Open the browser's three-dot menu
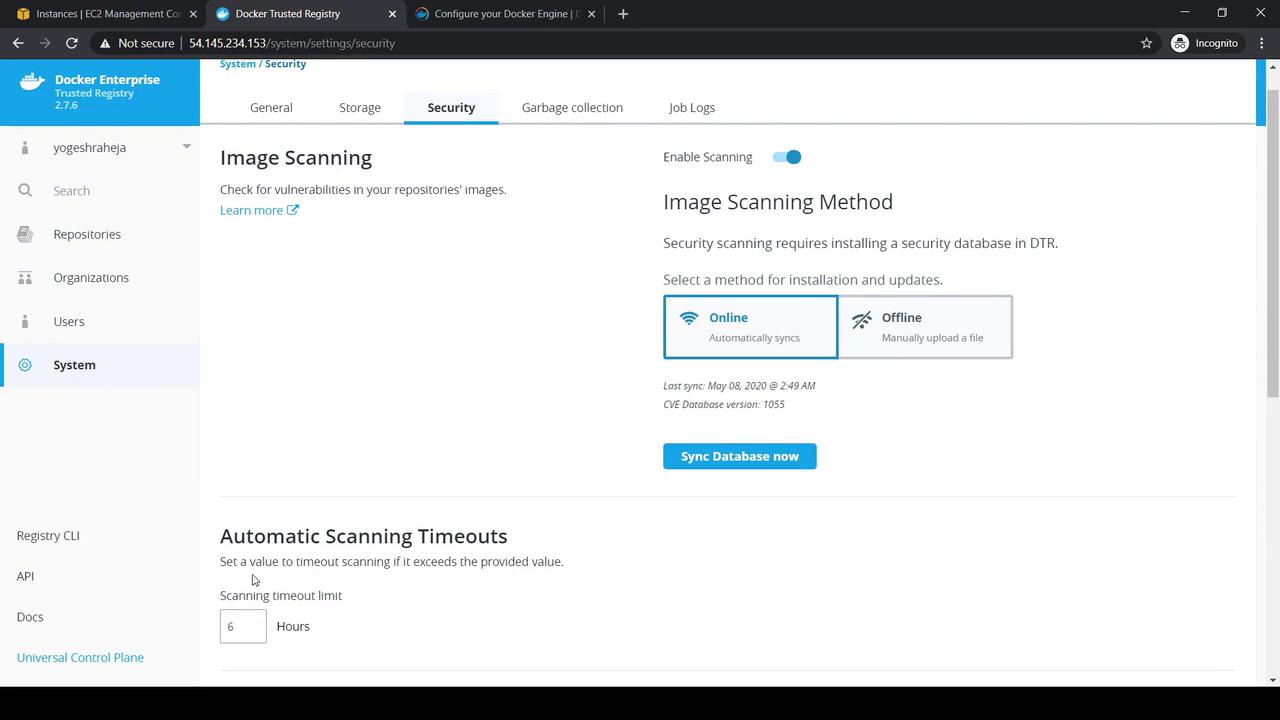Screen dimensions: 1280x720 tap(1262, 43)
